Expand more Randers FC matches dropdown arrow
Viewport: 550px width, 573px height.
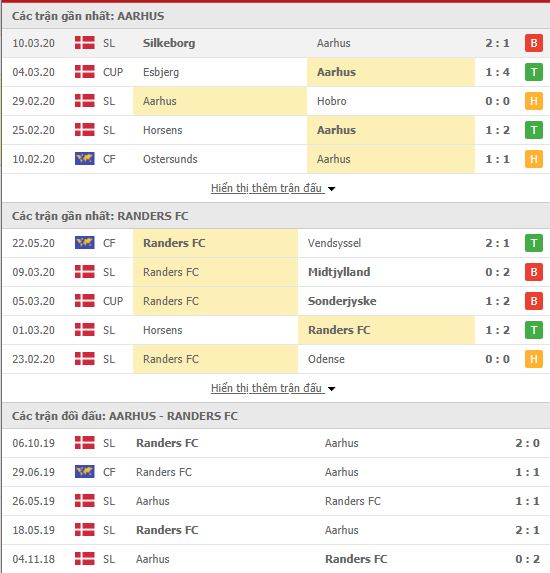pyautogui.click(x=331, y=389)
